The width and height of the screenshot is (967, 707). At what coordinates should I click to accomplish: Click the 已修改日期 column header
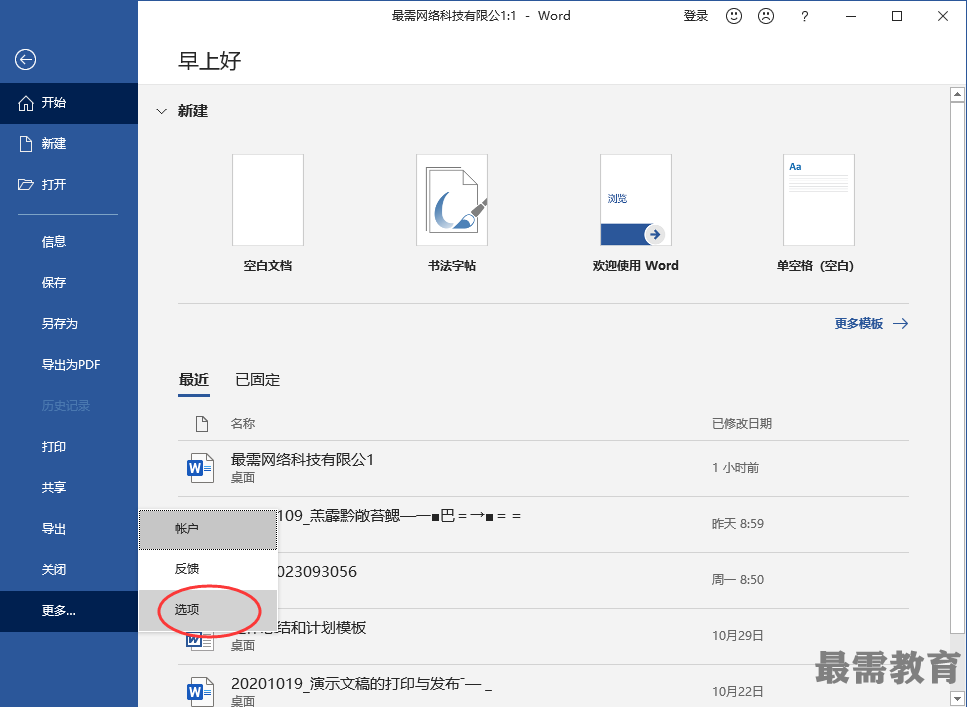(742, 424)
